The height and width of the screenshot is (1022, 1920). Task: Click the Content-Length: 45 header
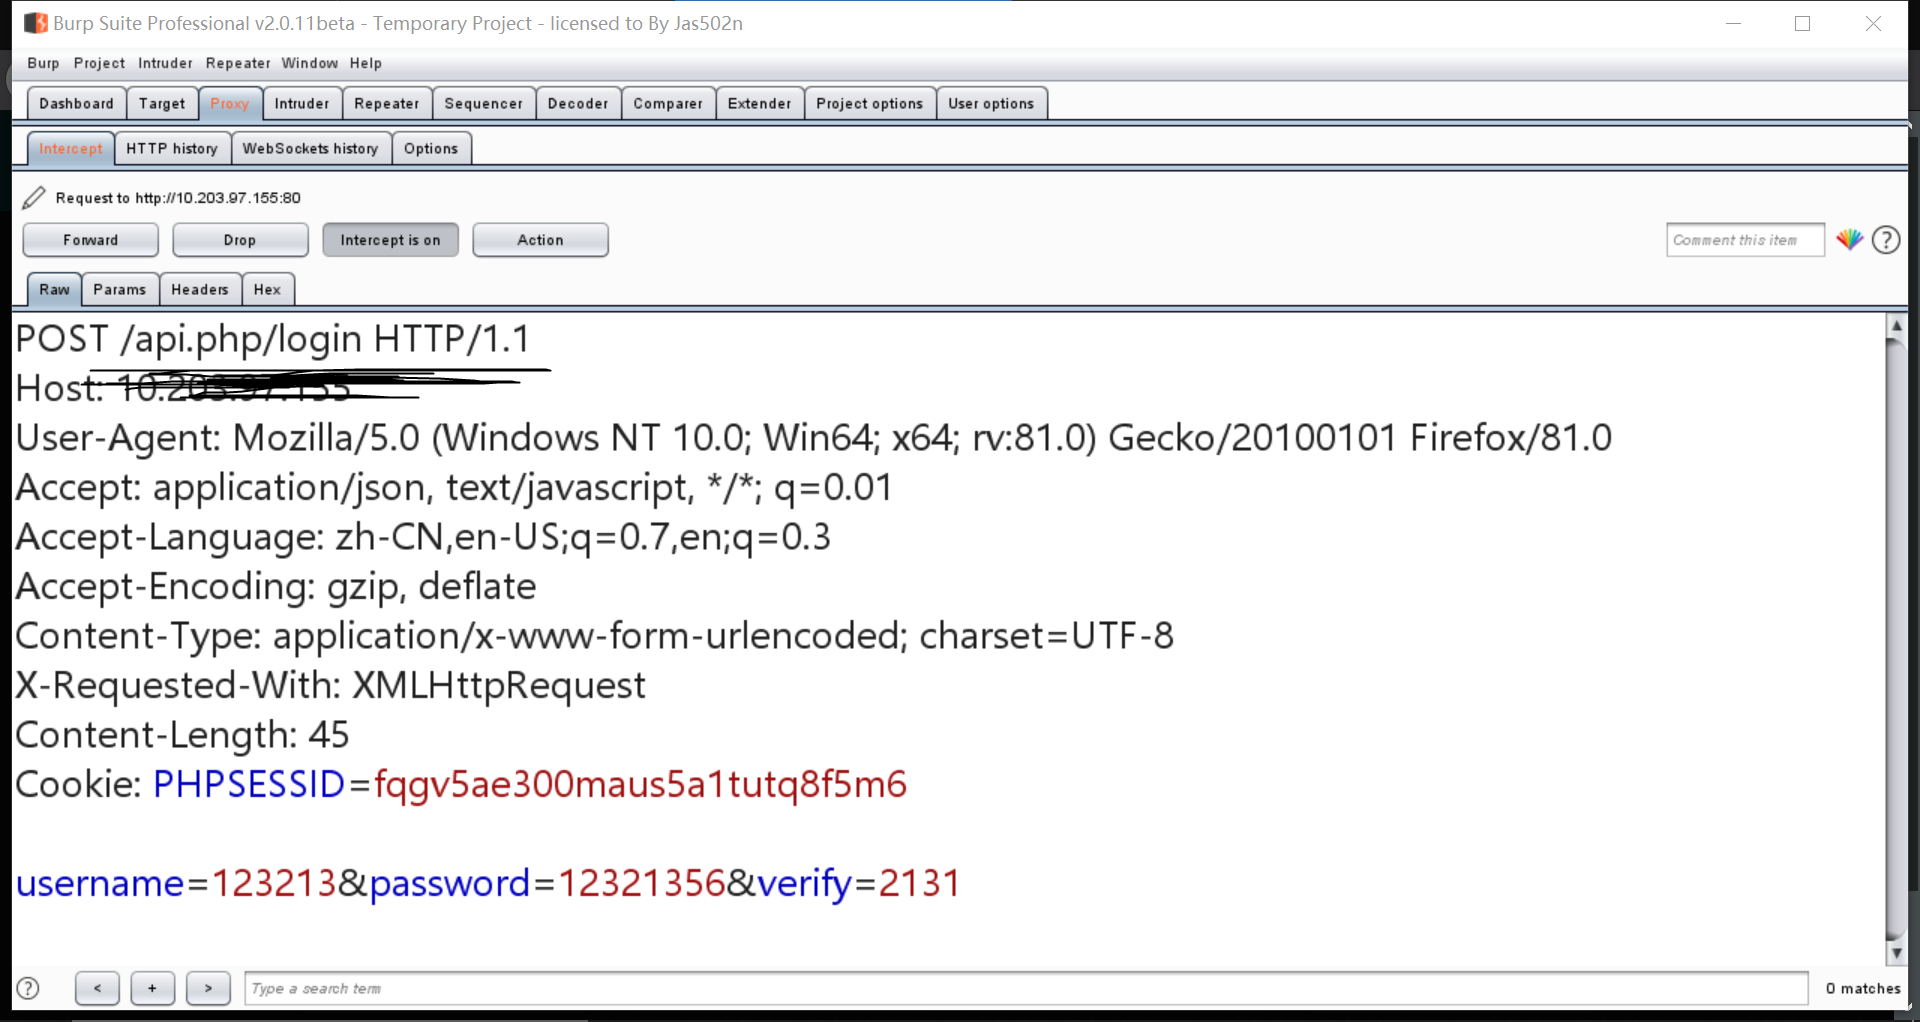coord(182,735)
